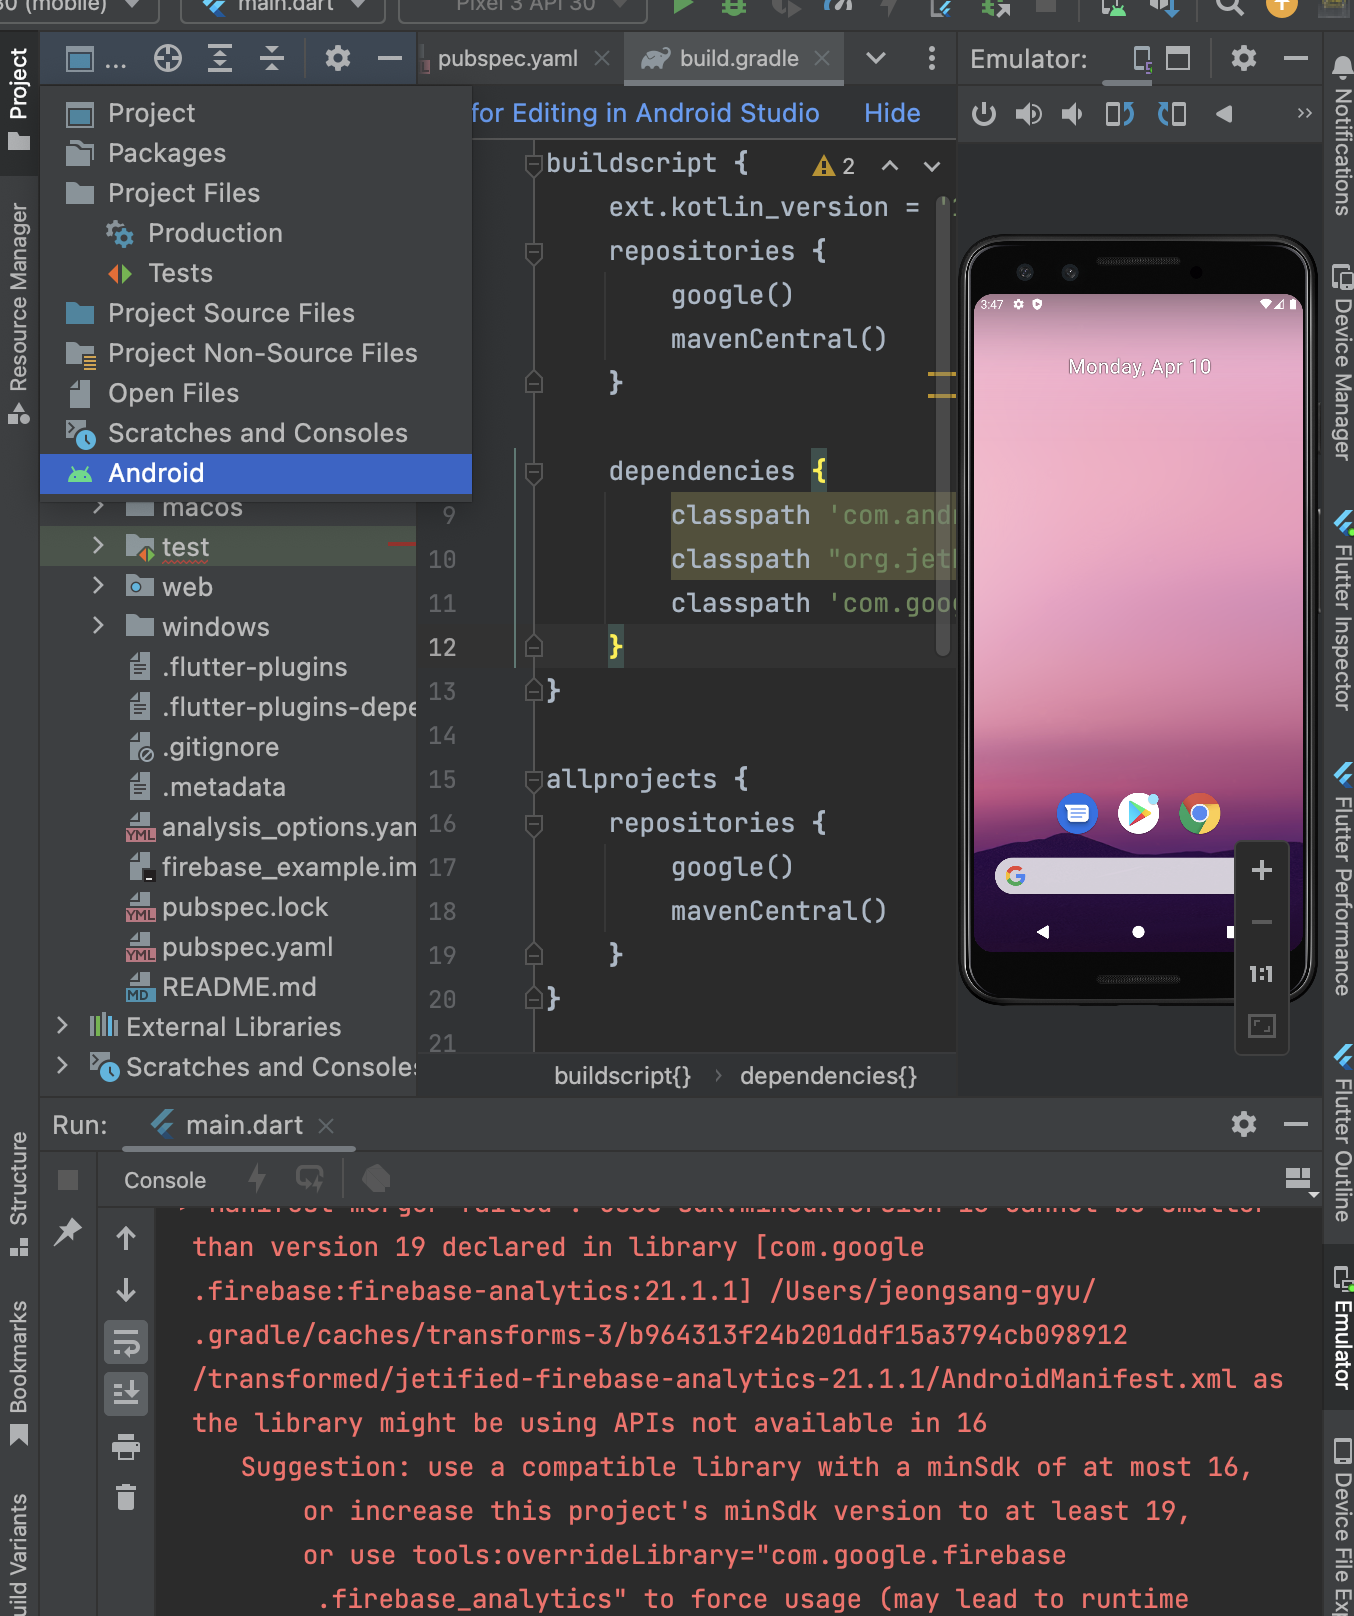Hide the Project tool window
Viewport: 1354px width, 1616px height.
click(x=390, y=58)
